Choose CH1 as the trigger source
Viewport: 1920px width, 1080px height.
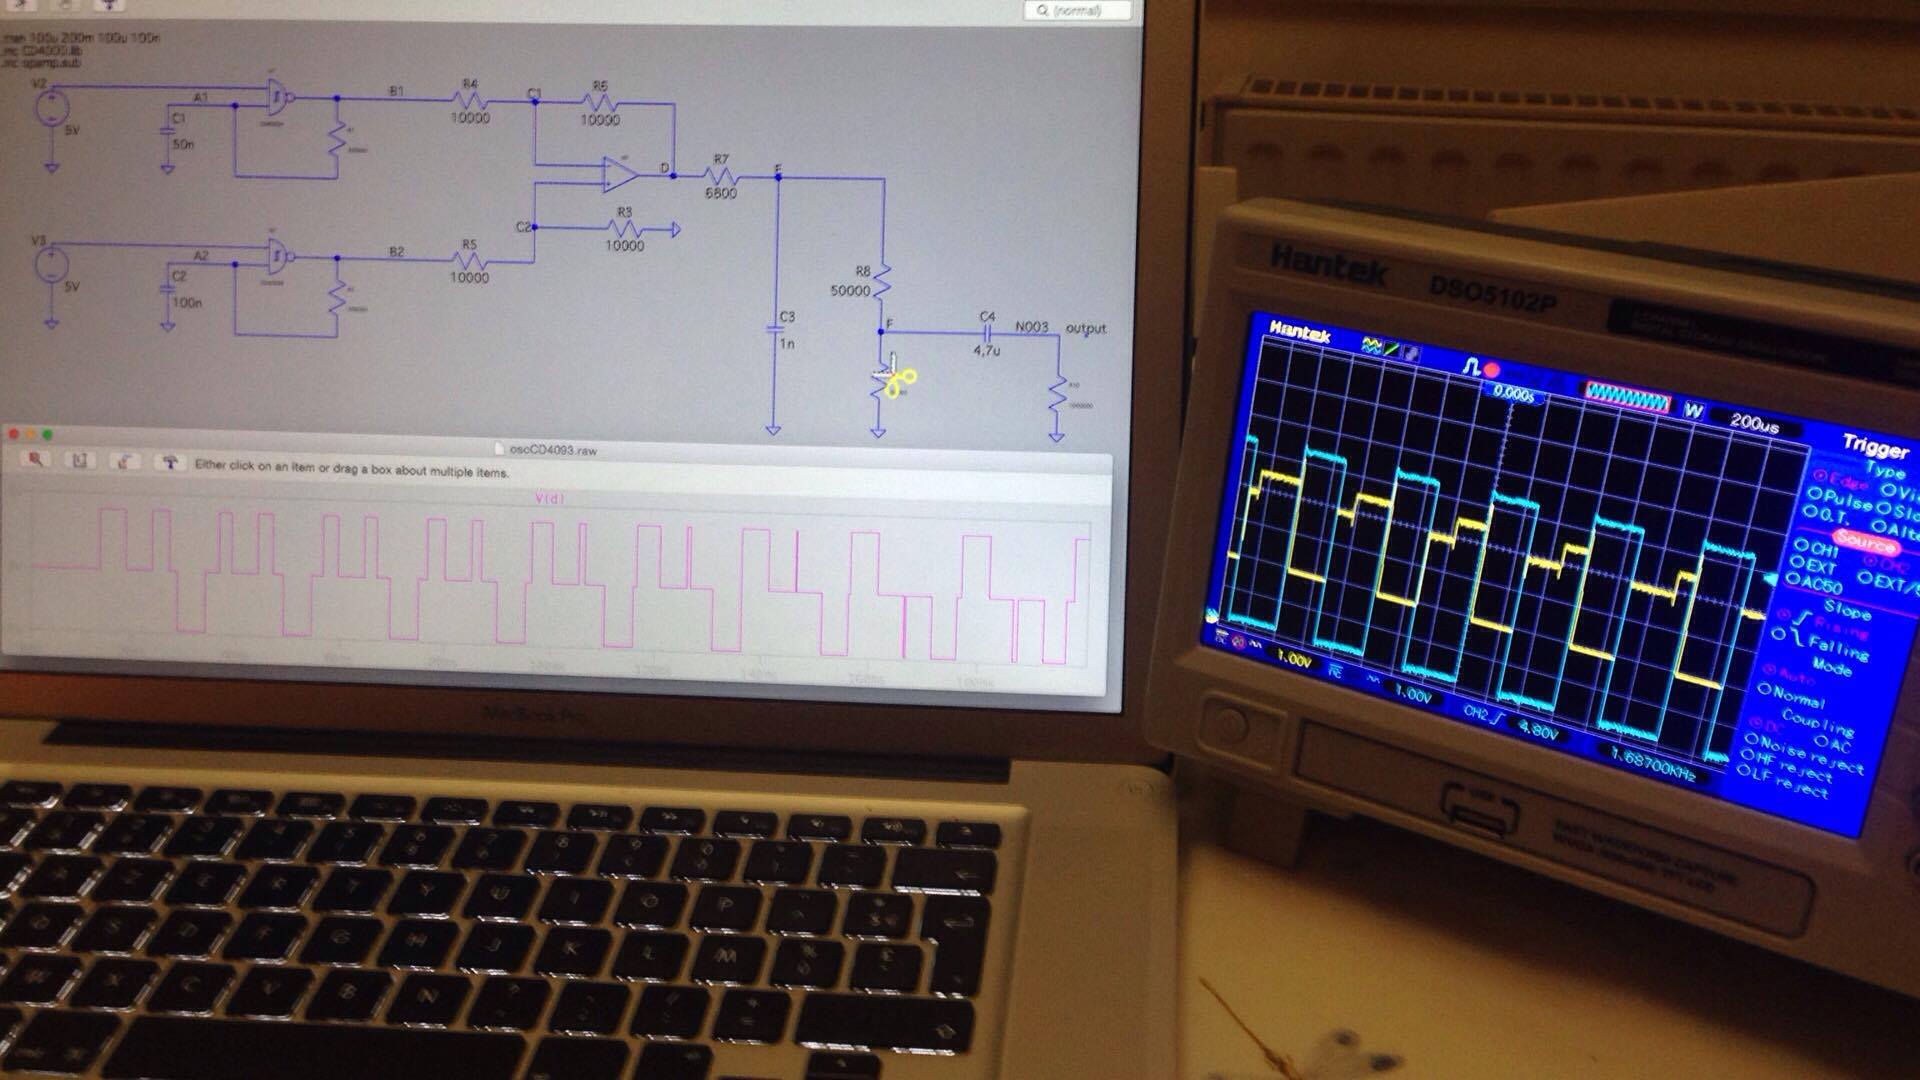click(1816, 548)
